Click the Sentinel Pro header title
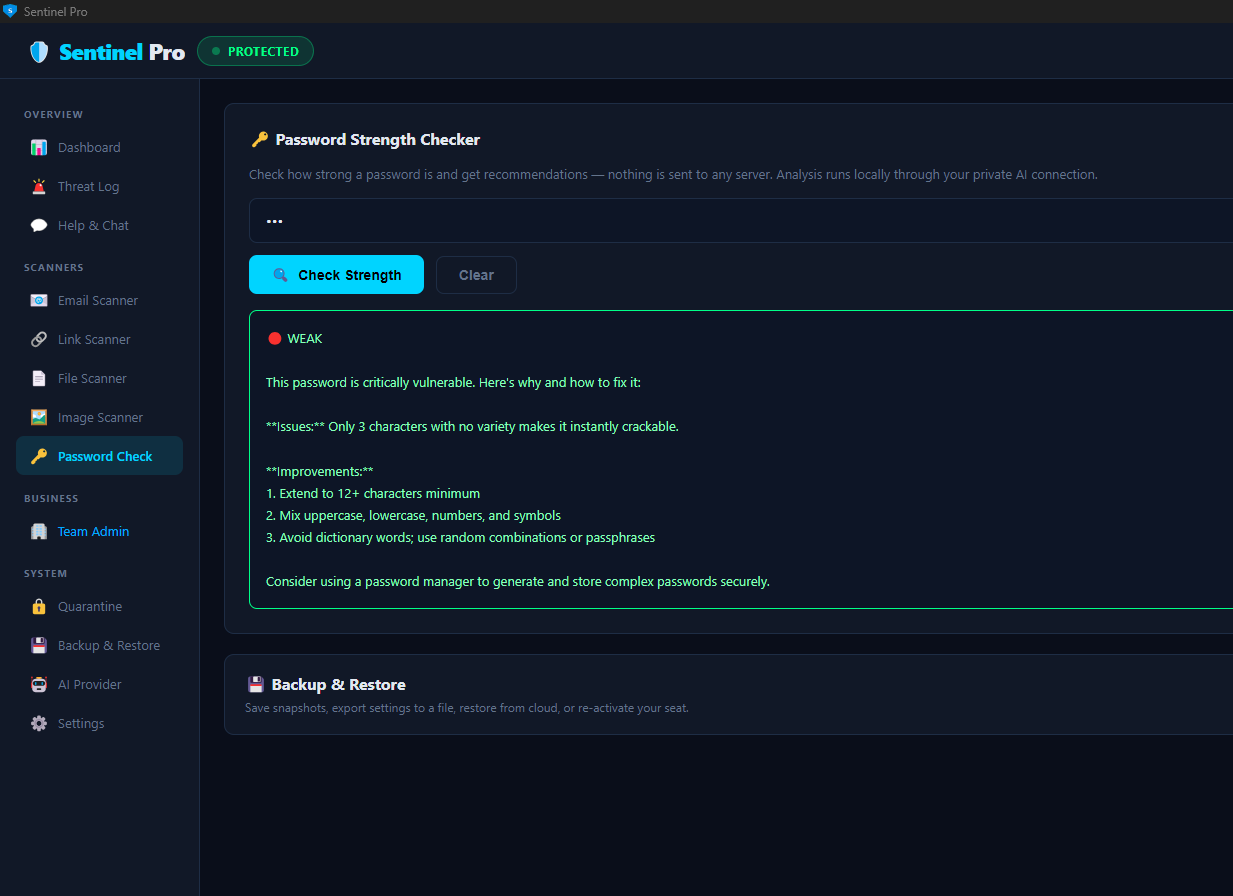1233x896 pixels. click(x=122, y=52)
